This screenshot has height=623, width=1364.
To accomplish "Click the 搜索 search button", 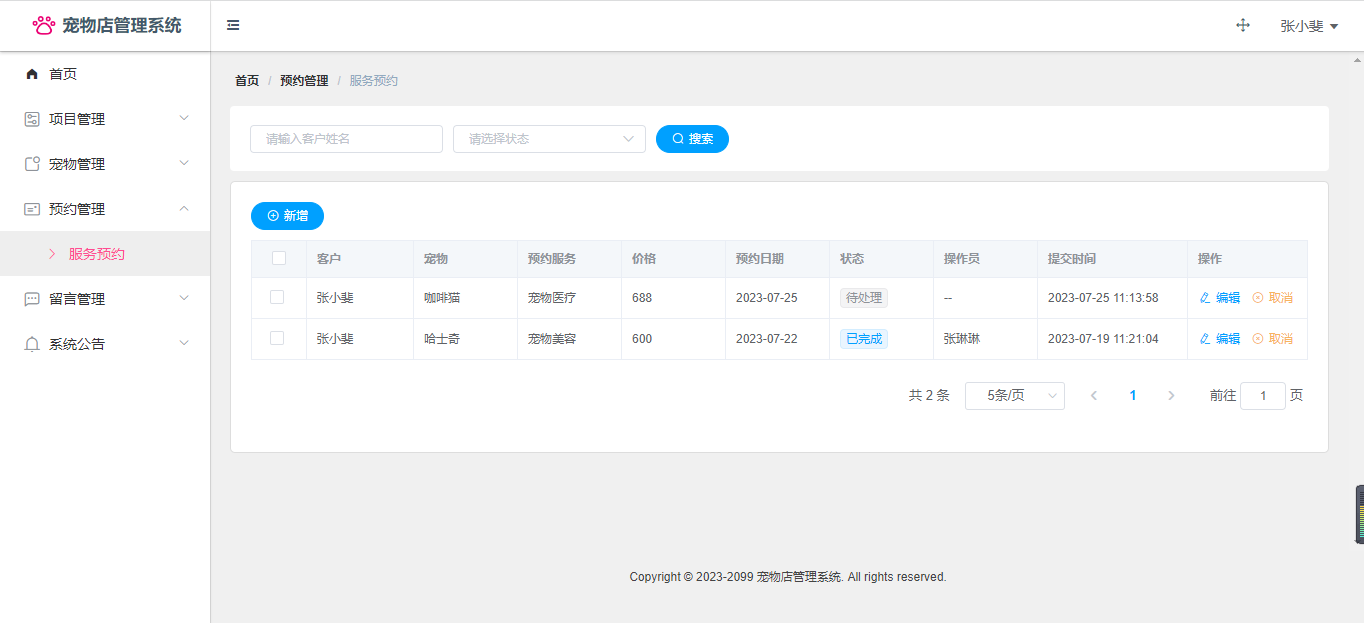I will click(692, 139).
